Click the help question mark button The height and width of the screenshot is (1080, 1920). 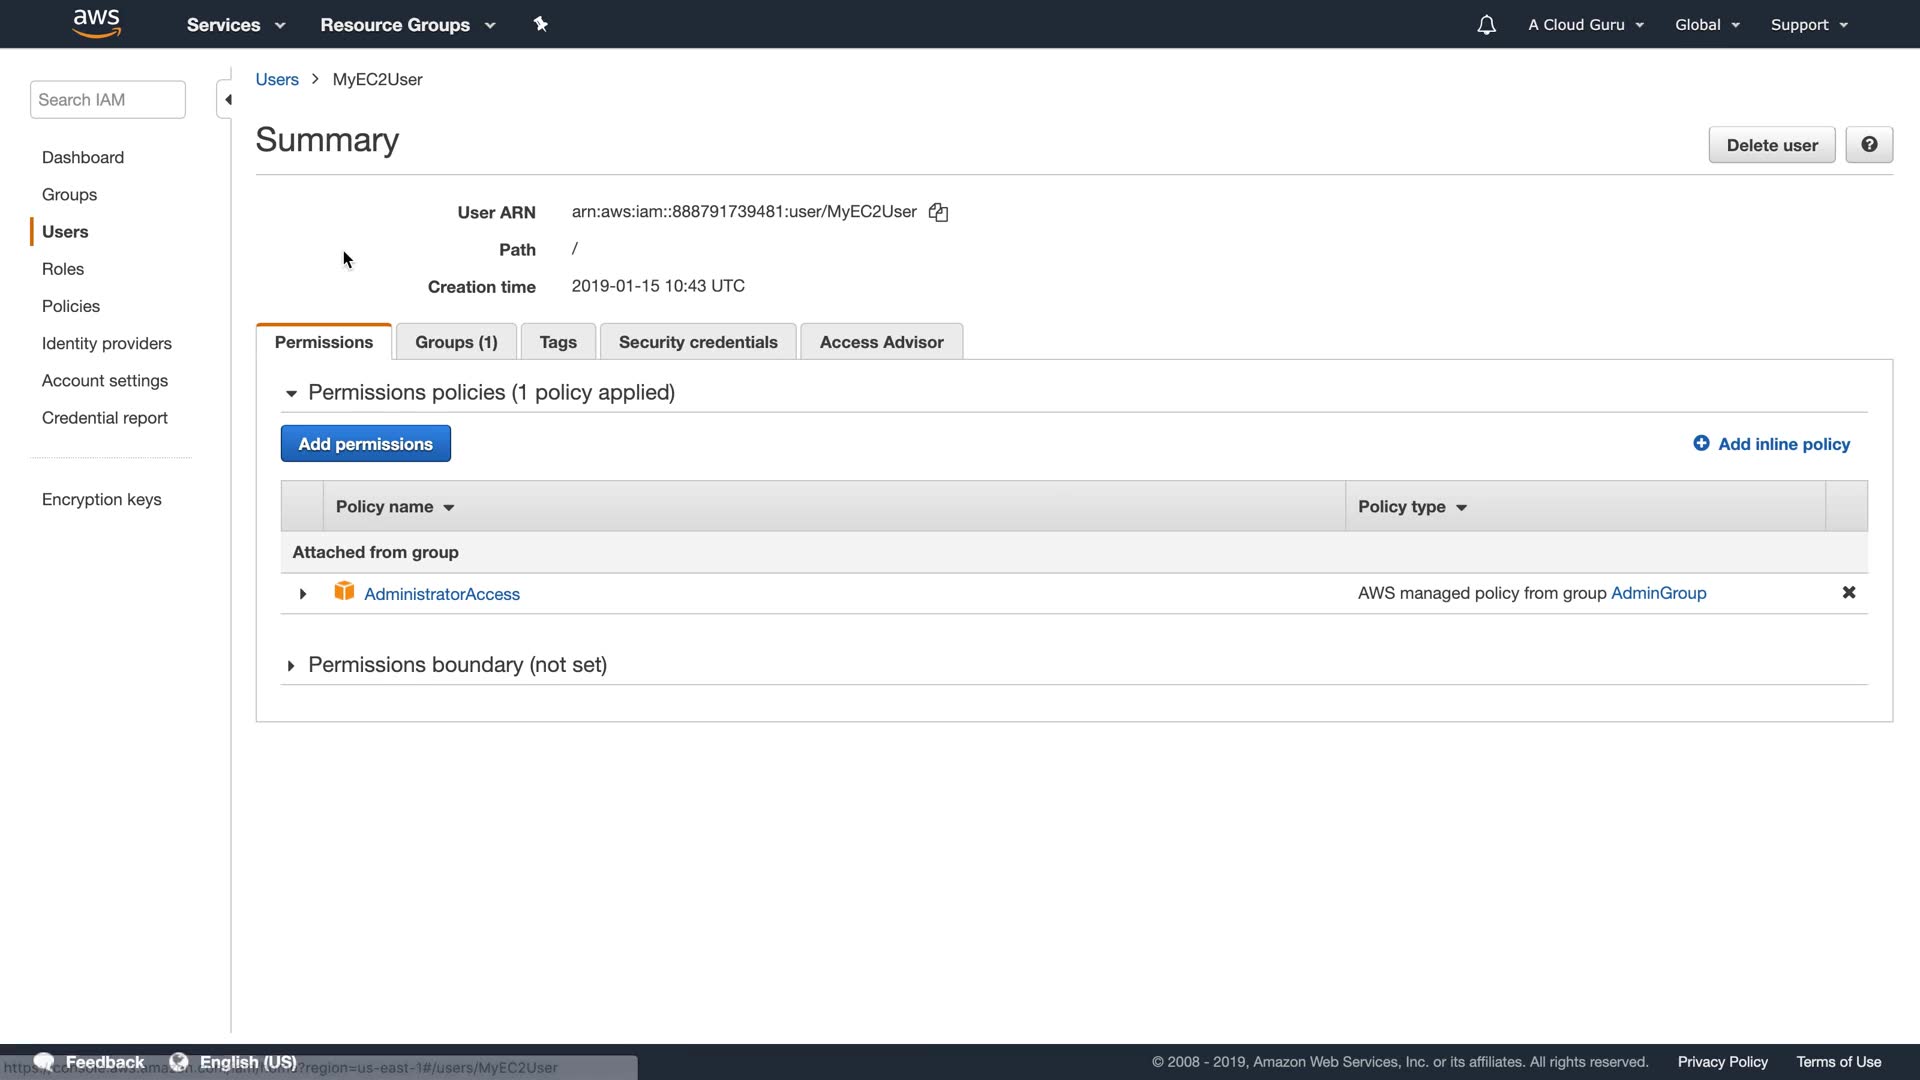point(1868,145)
